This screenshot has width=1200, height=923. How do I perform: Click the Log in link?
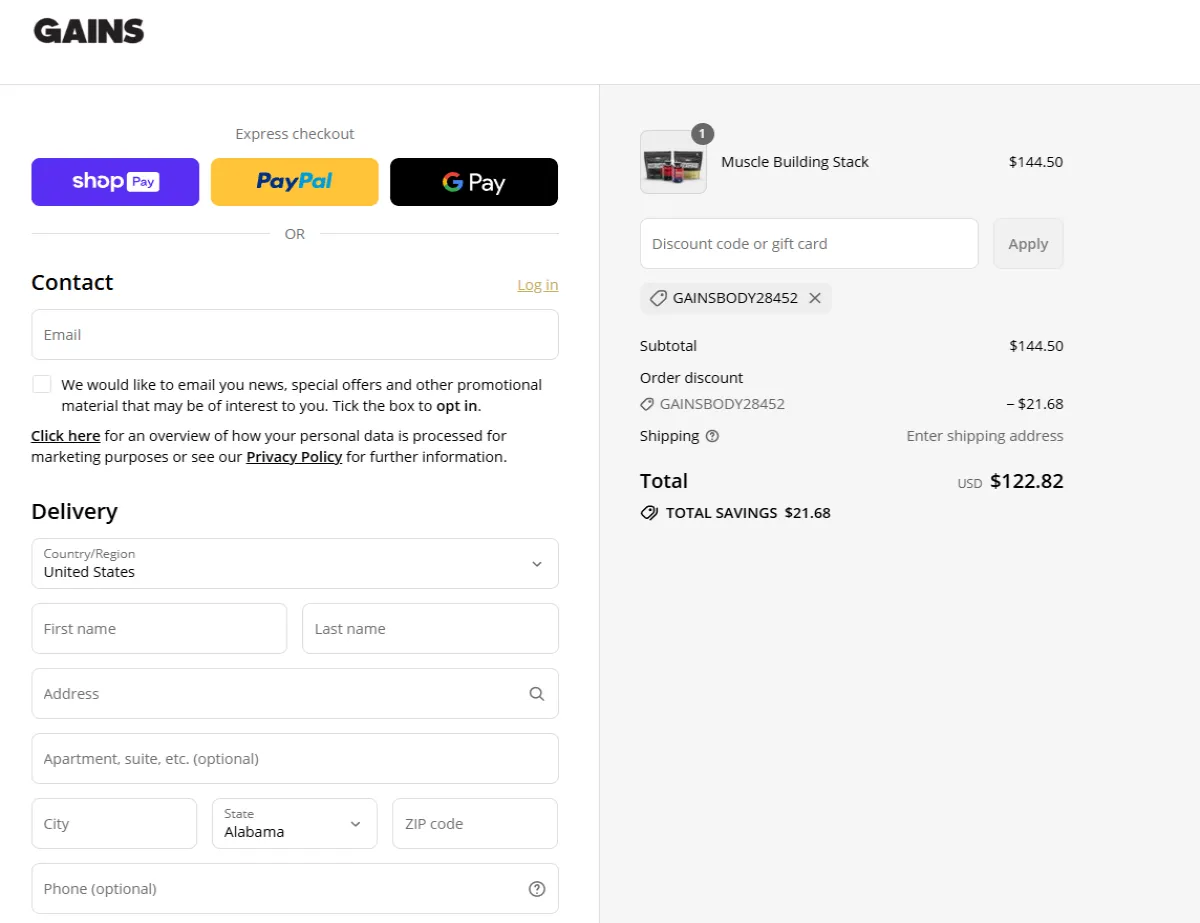[537, 285]
